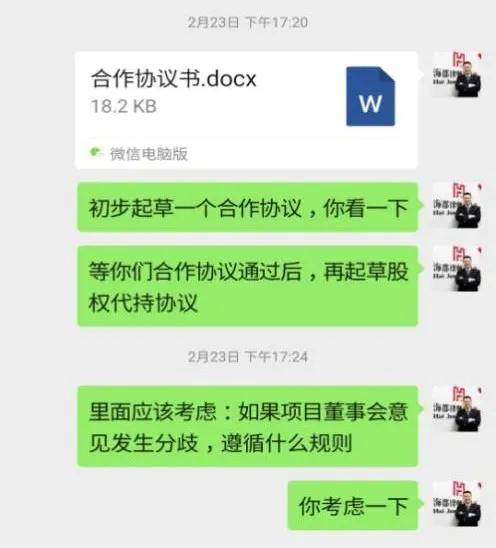Tap the avatar beside 等你们合作协议通过后 message

pos(457,269)
